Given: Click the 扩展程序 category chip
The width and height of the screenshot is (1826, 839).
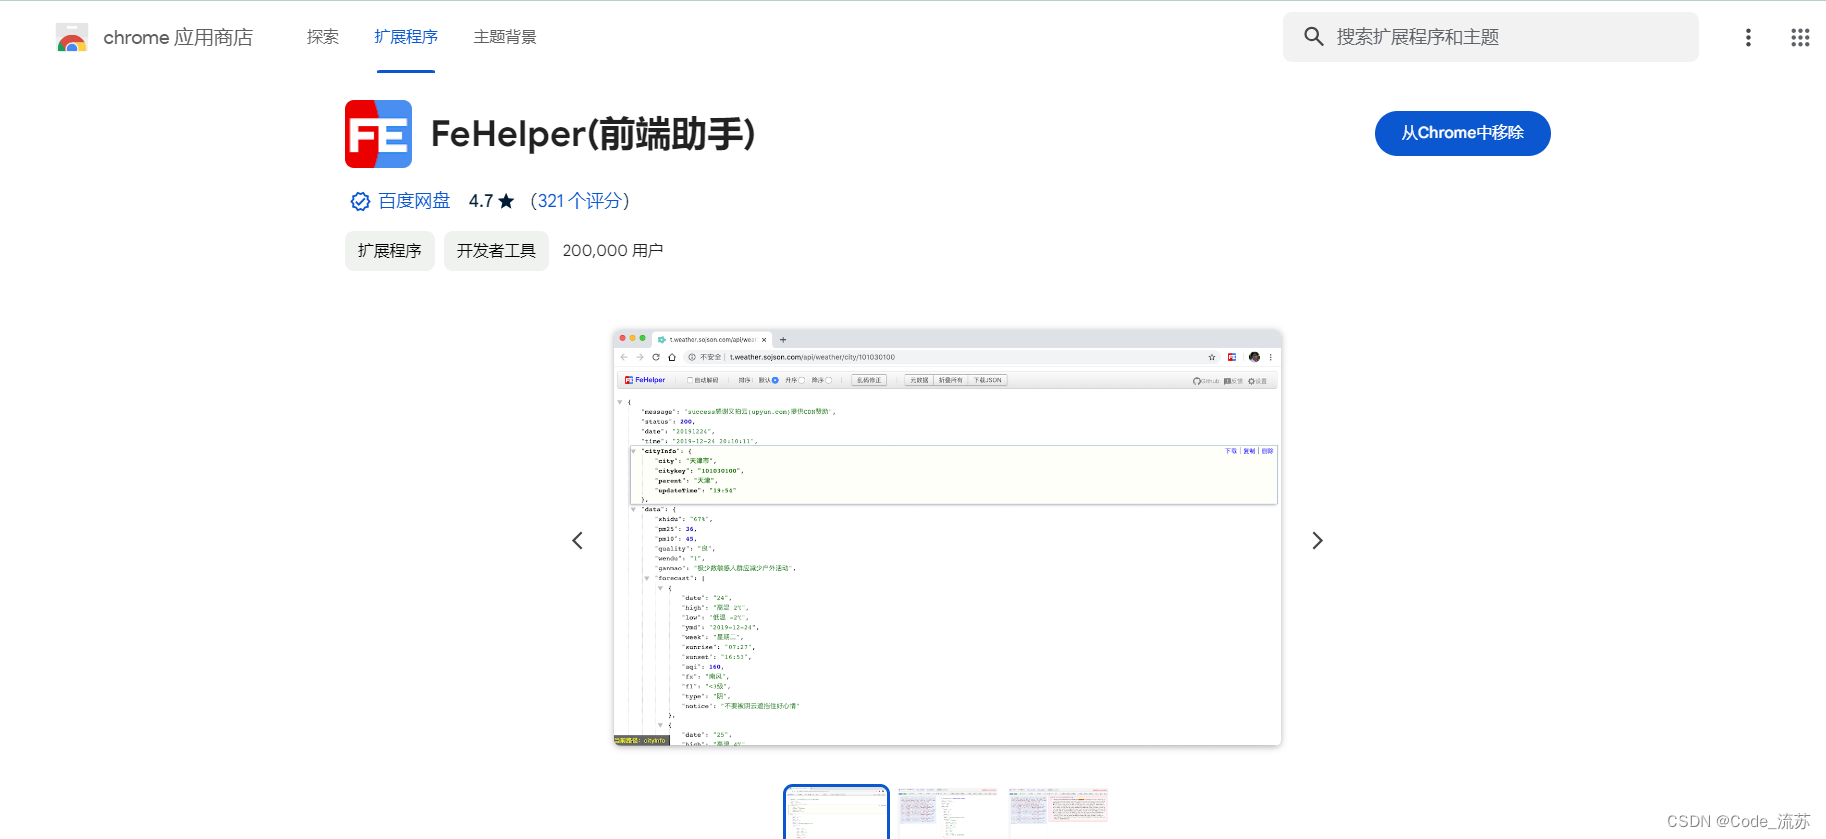Looking at the screenshot, I should click(390, 251).
